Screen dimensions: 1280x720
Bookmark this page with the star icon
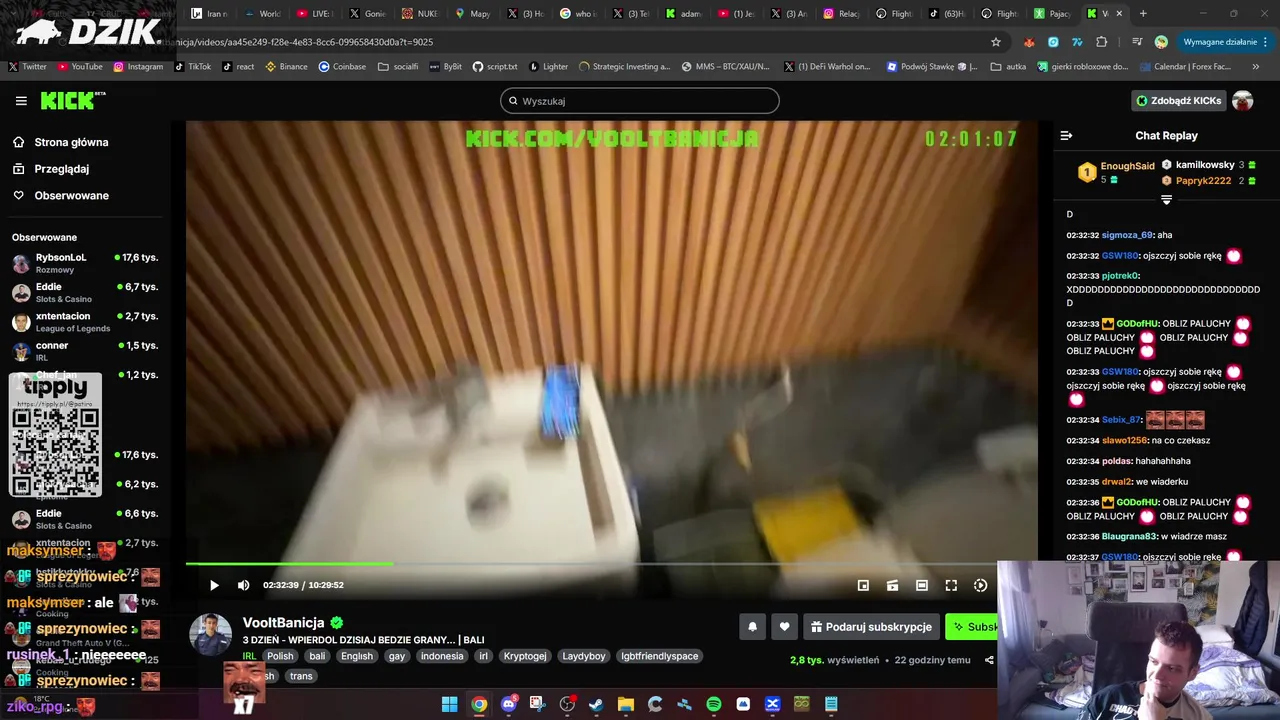[996, 42]
